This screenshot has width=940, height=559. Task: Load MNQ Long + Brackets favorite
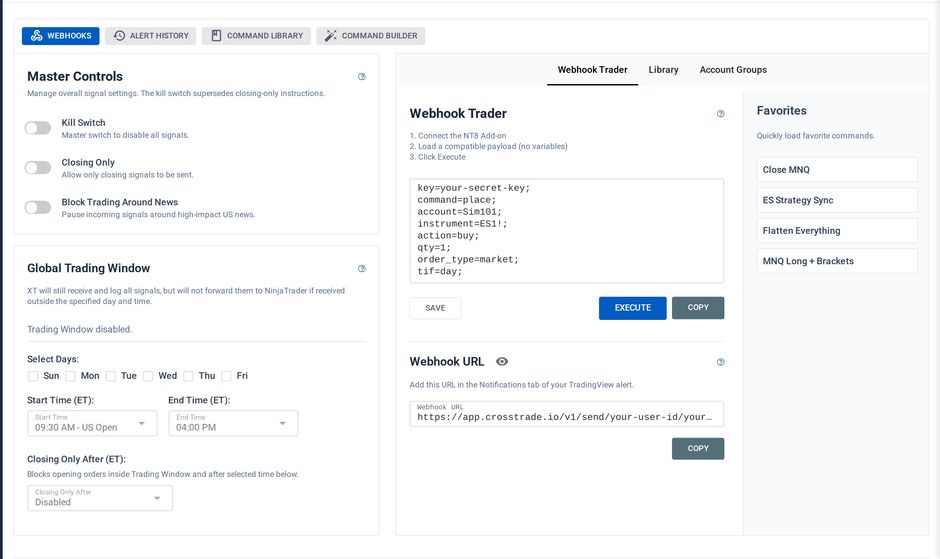click(x=837, y=261)
